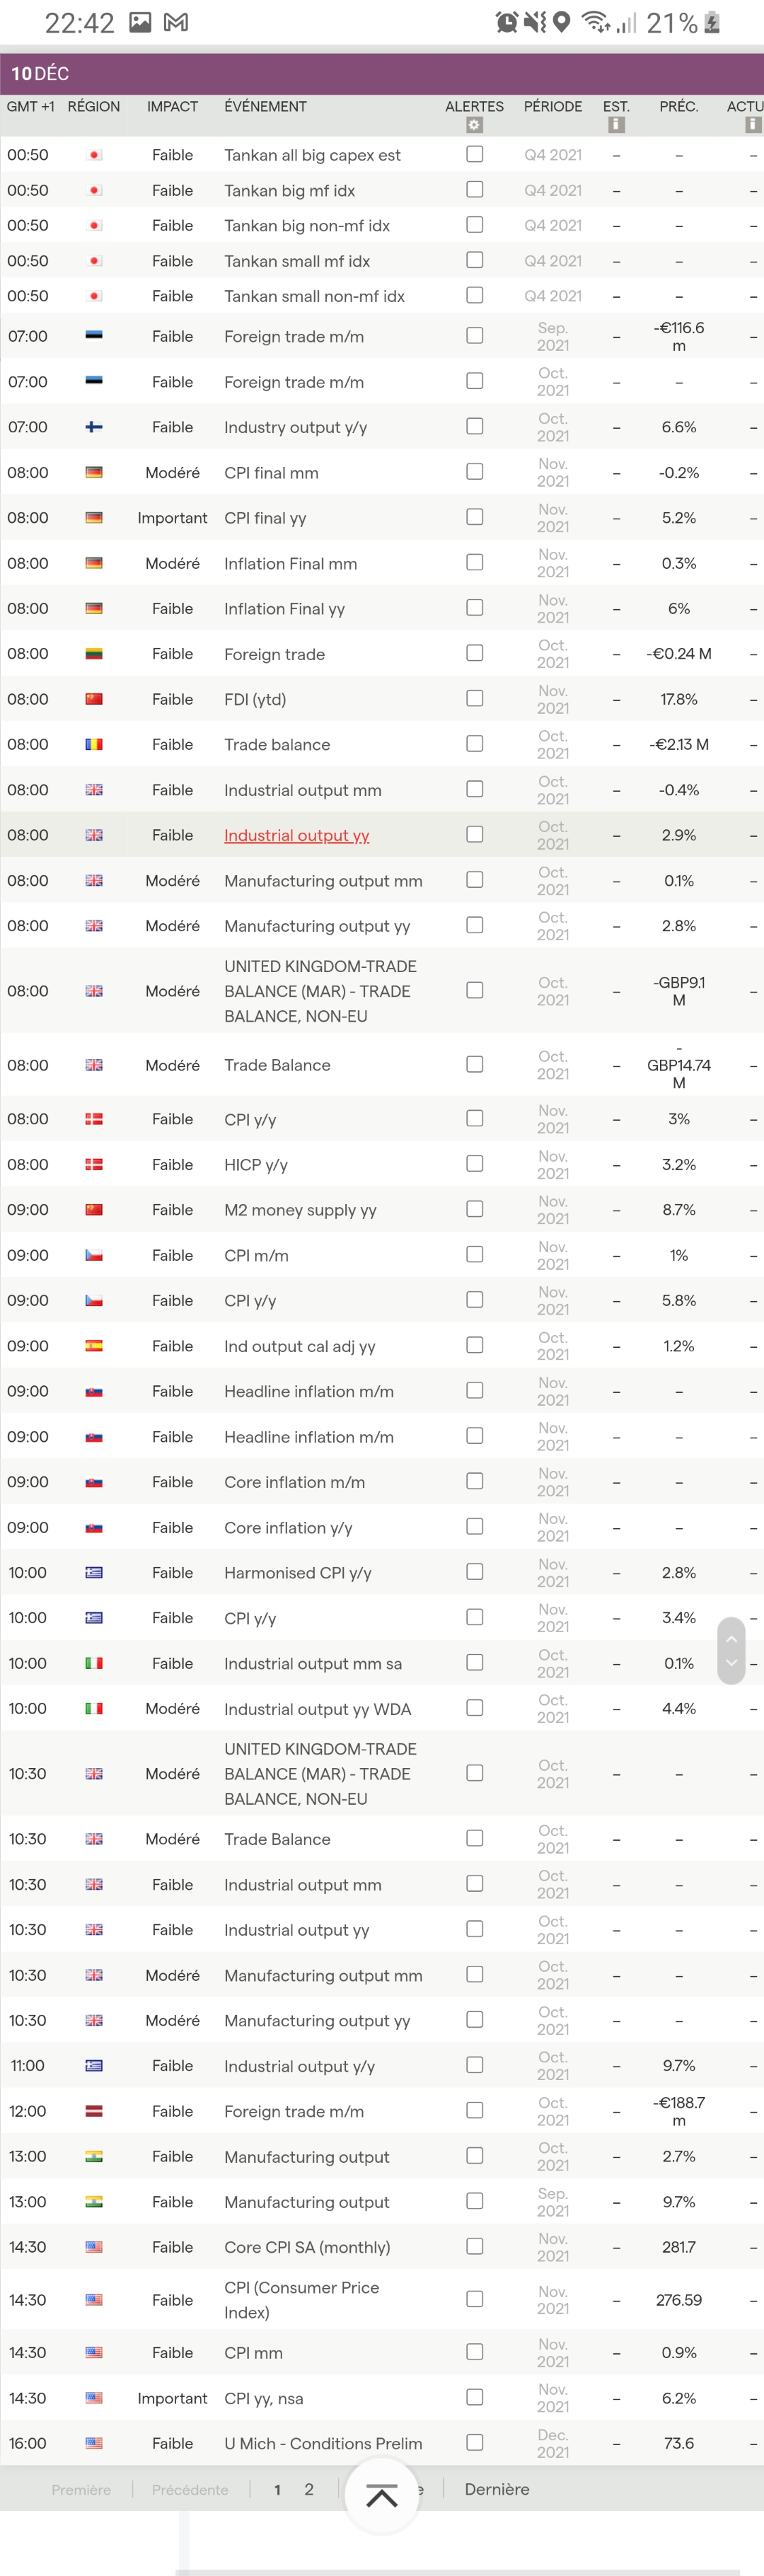Go to page 2 in pagination
This screenshot has width=764, height=2576.
tap(309, 2489)
